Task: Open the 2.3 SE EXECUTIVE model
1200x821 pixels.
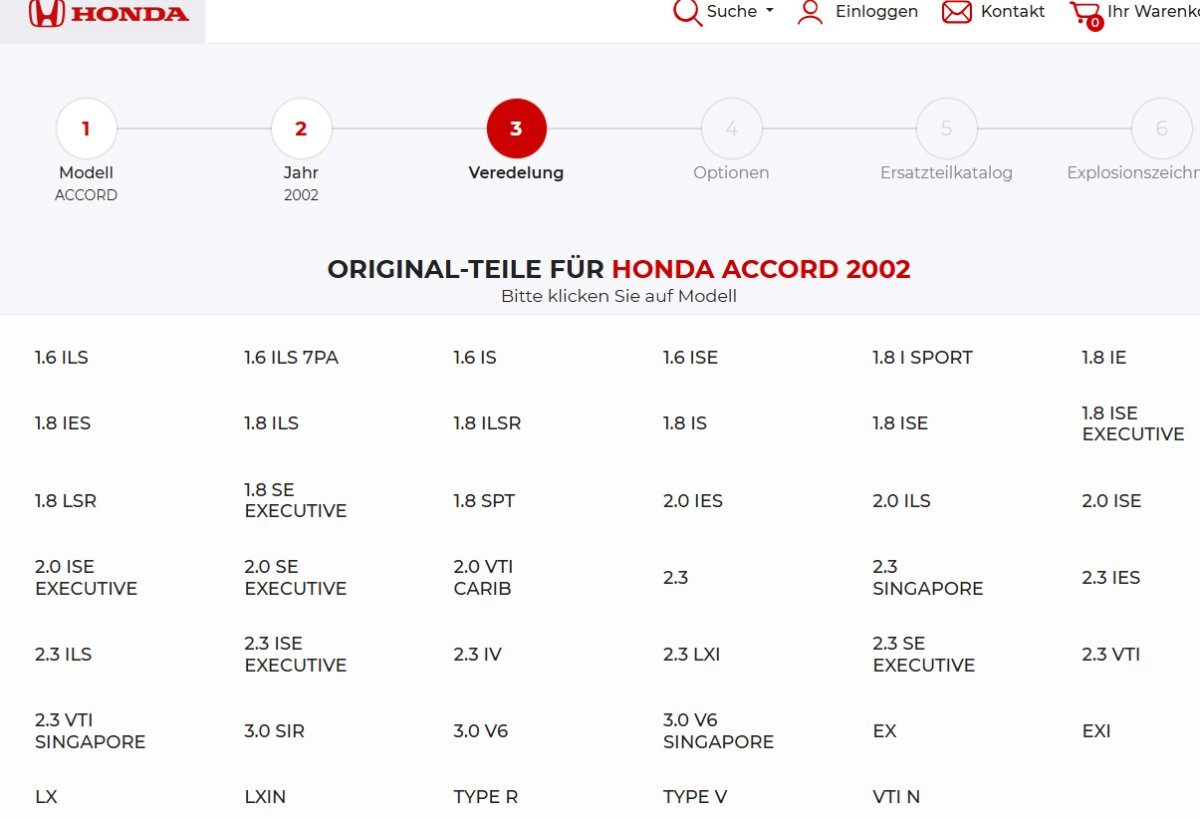Action: click(923, 654)
